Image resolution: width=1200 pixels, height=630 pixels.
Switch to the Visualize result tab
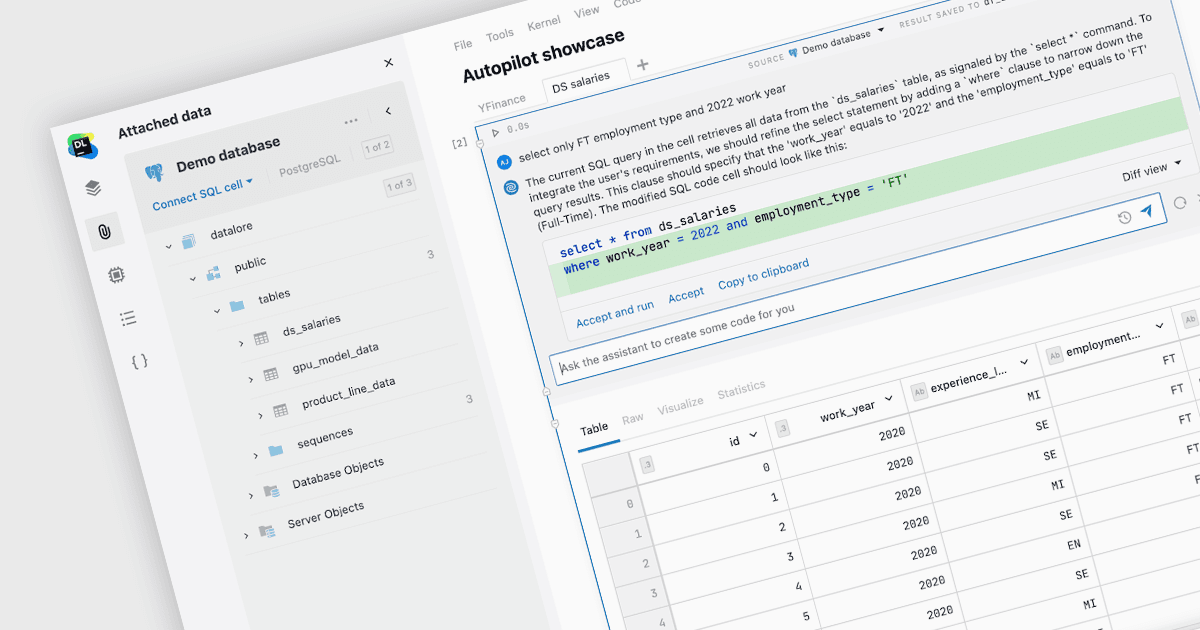click(680, 405)
